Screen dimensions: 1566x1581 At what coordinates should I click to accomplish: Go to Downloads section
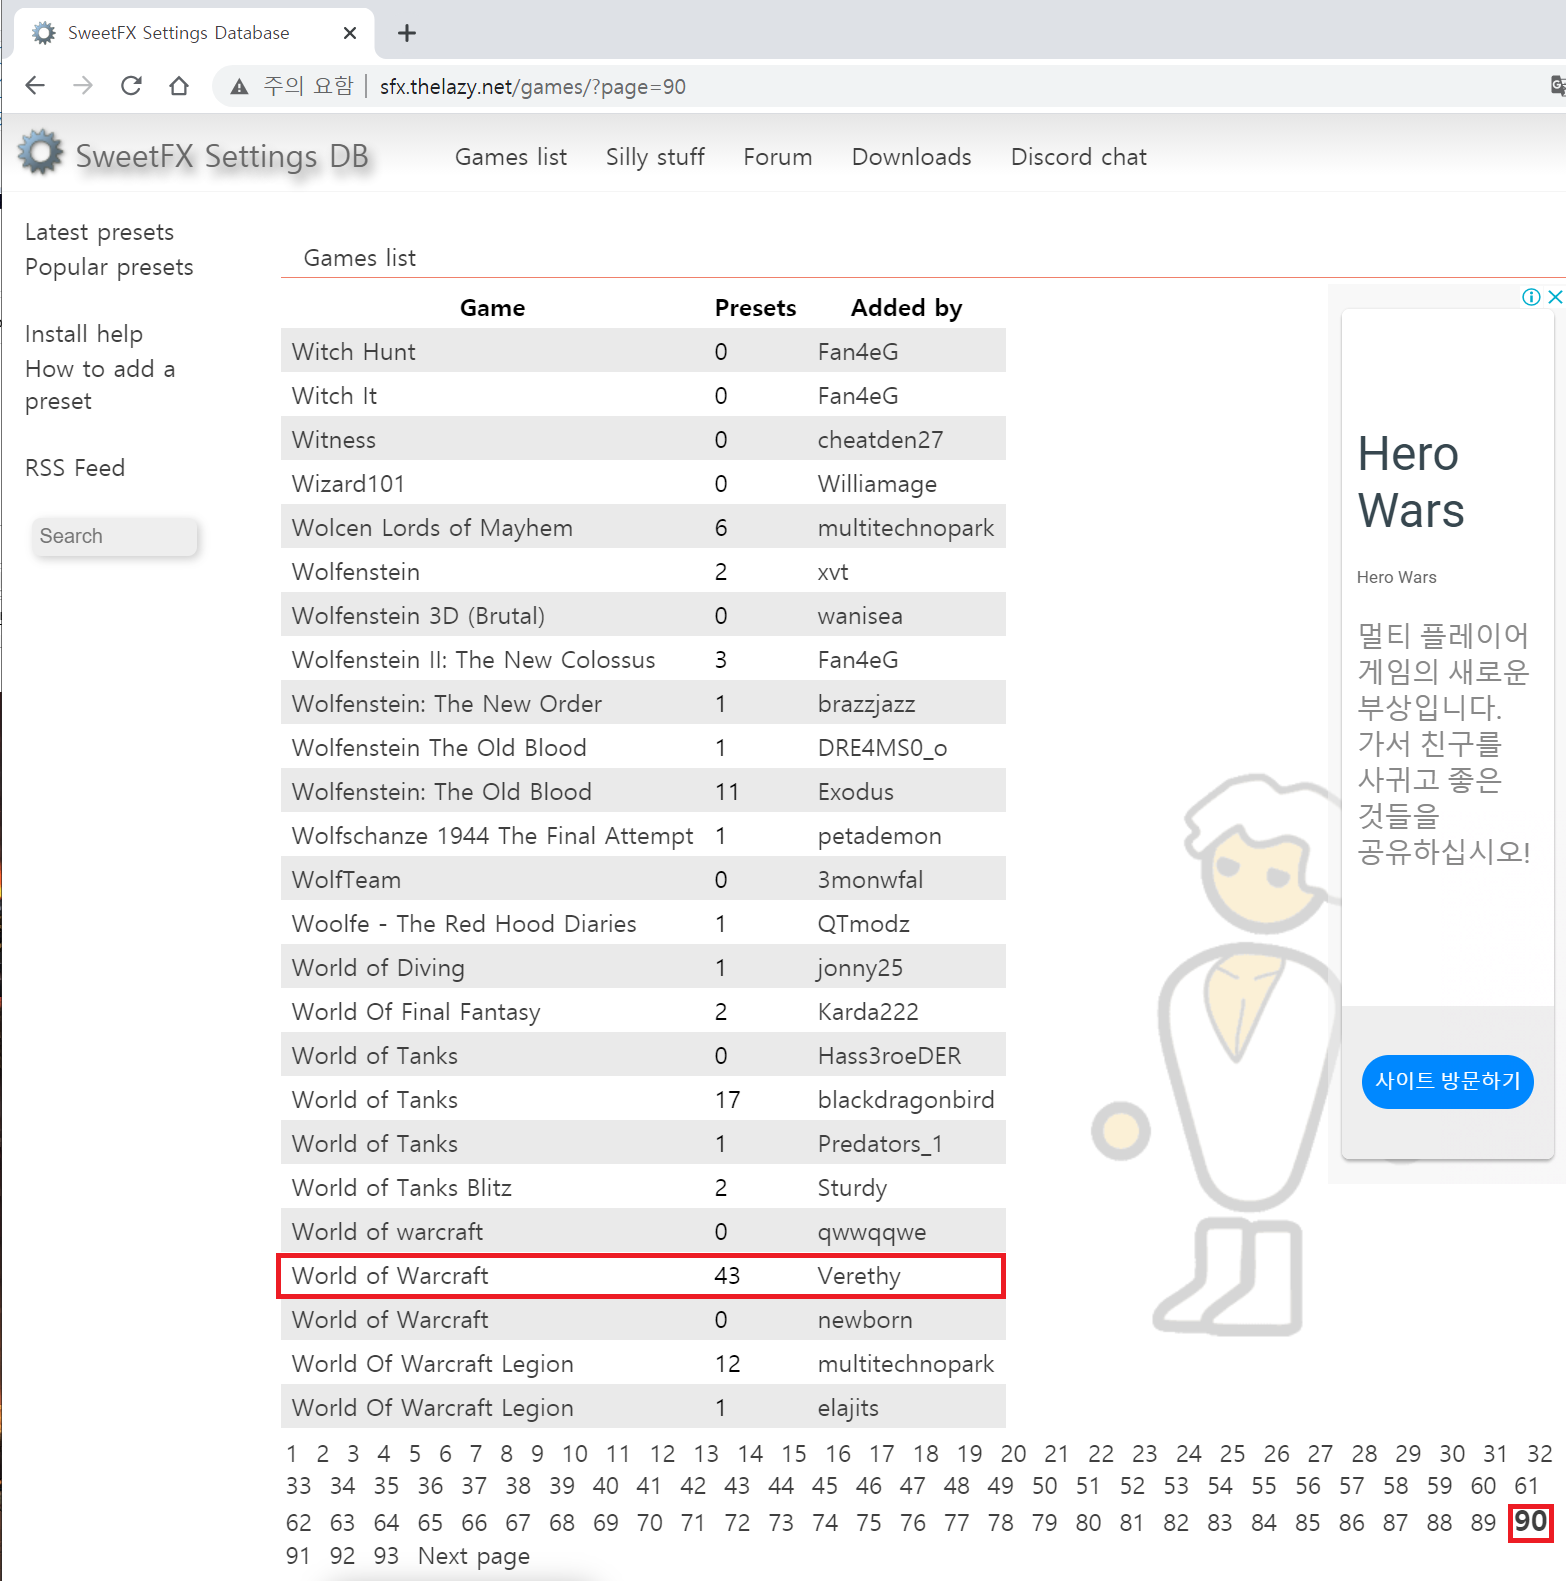(912, 157)
